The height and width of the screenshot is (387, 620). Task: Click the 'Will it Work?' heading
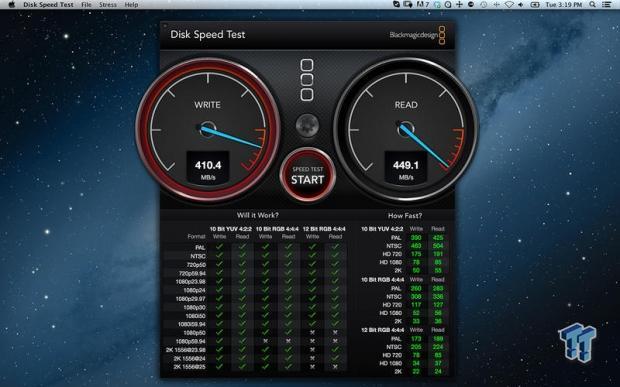[x=257, y=215]
